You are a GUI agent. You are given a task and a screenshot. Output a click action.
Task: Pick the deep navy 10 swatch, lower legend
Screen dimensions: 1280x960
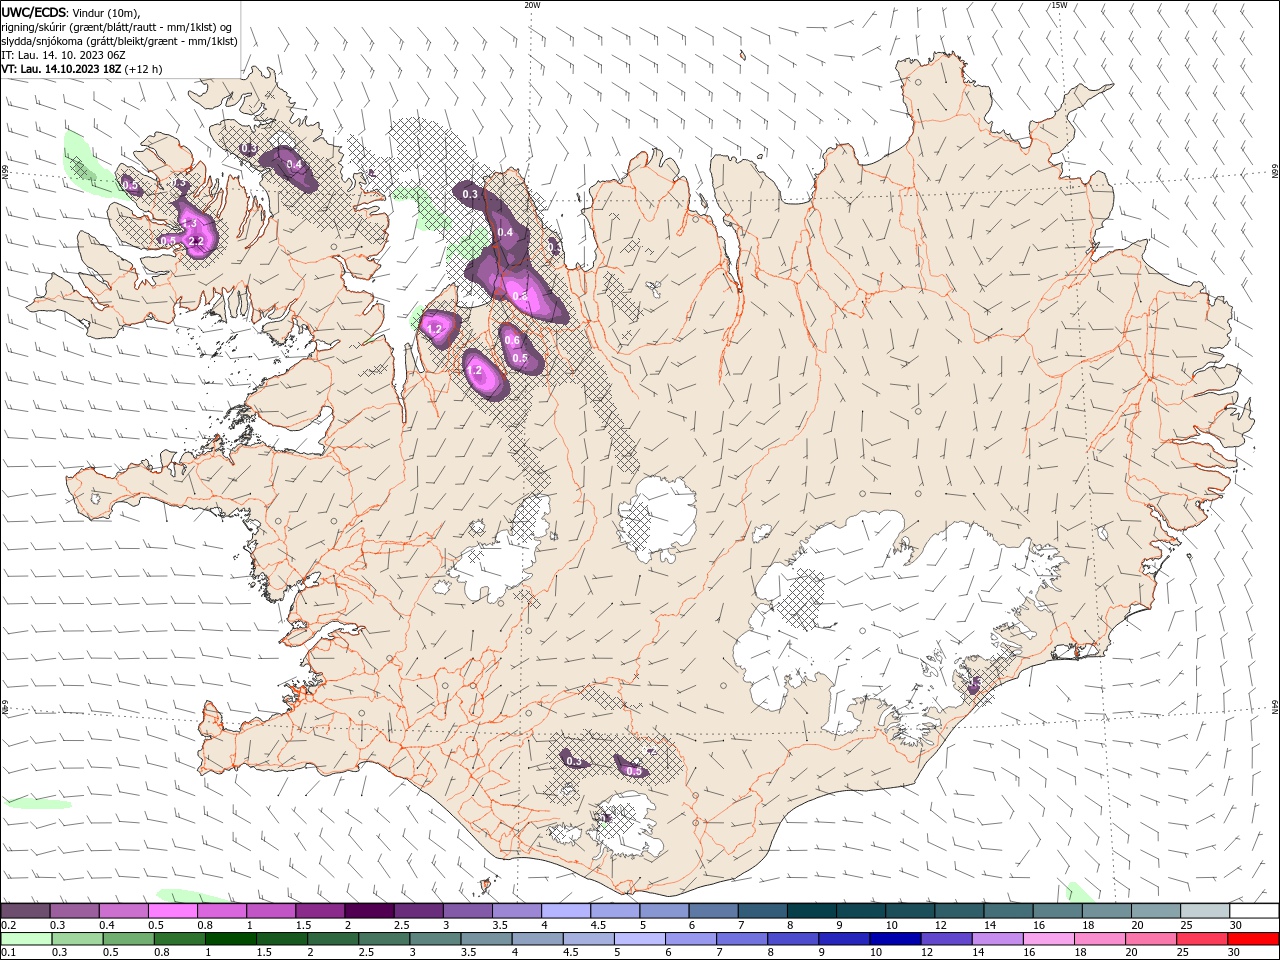click(895, 939)
